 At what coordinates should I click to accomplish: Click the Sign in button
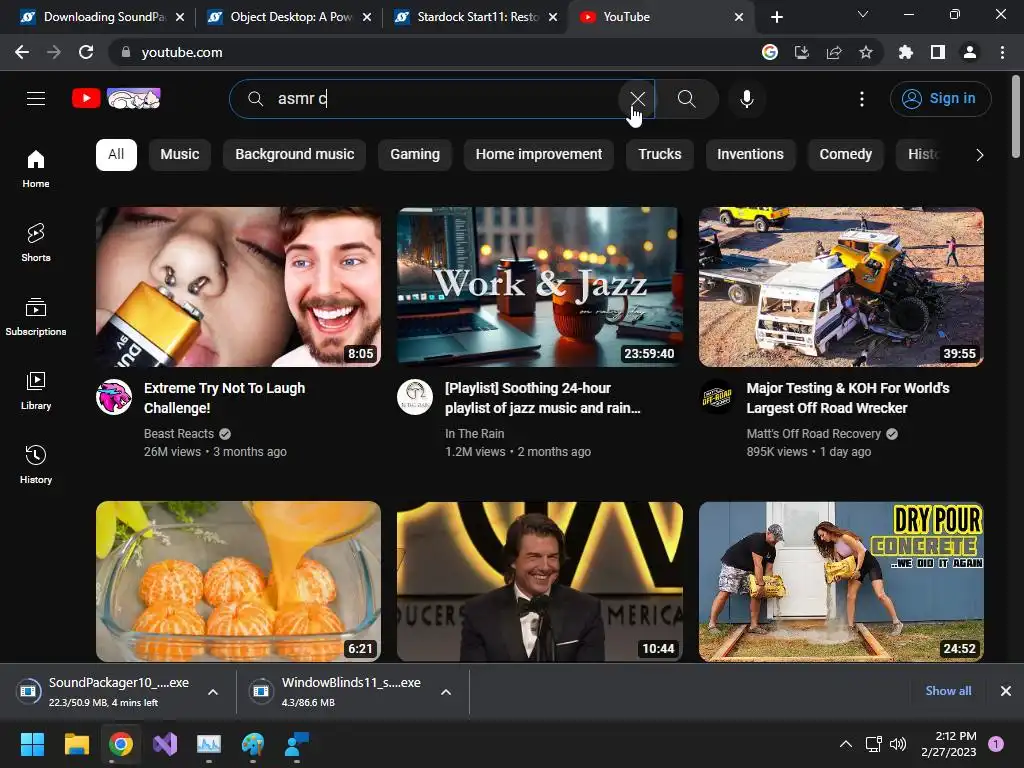pyautogui.click(x=940, y=99)
